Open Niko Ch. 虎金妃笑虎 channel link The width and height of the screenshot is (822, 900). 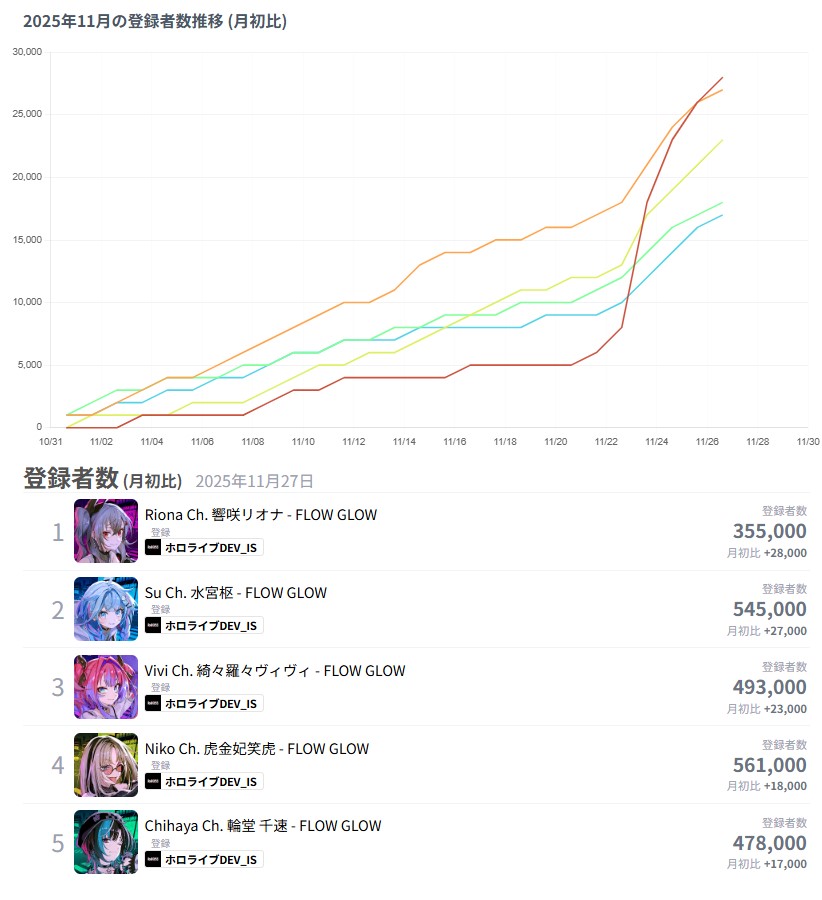tap(257, 748)
